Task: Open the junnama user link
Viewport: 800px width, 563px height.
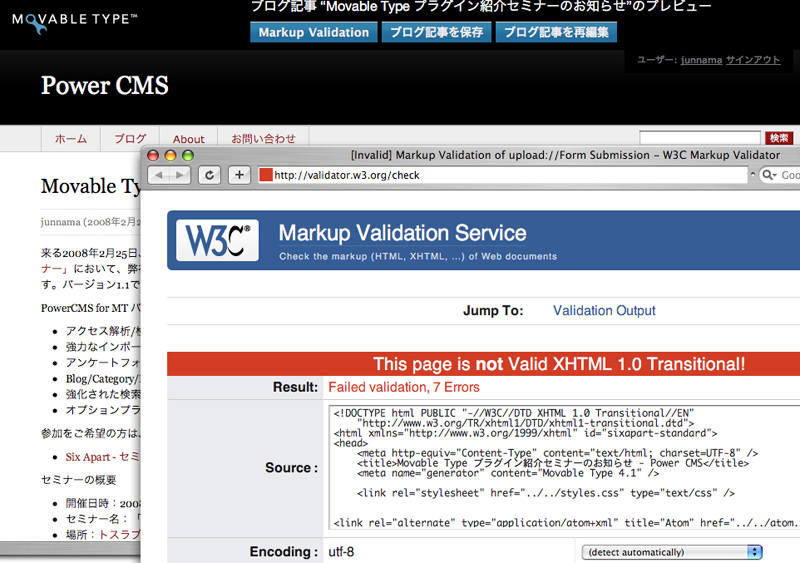Action: pos(701,60)
